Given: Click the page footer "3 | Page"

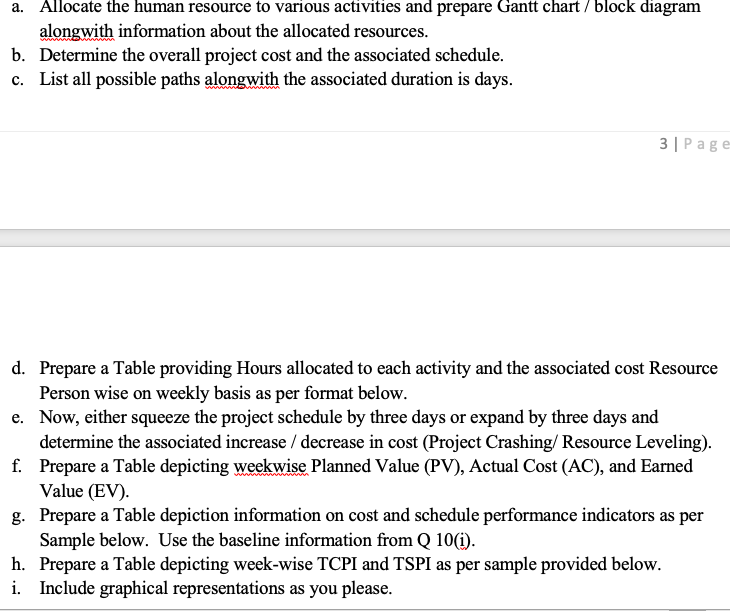Looking at the screenshot, I should 694,144.
